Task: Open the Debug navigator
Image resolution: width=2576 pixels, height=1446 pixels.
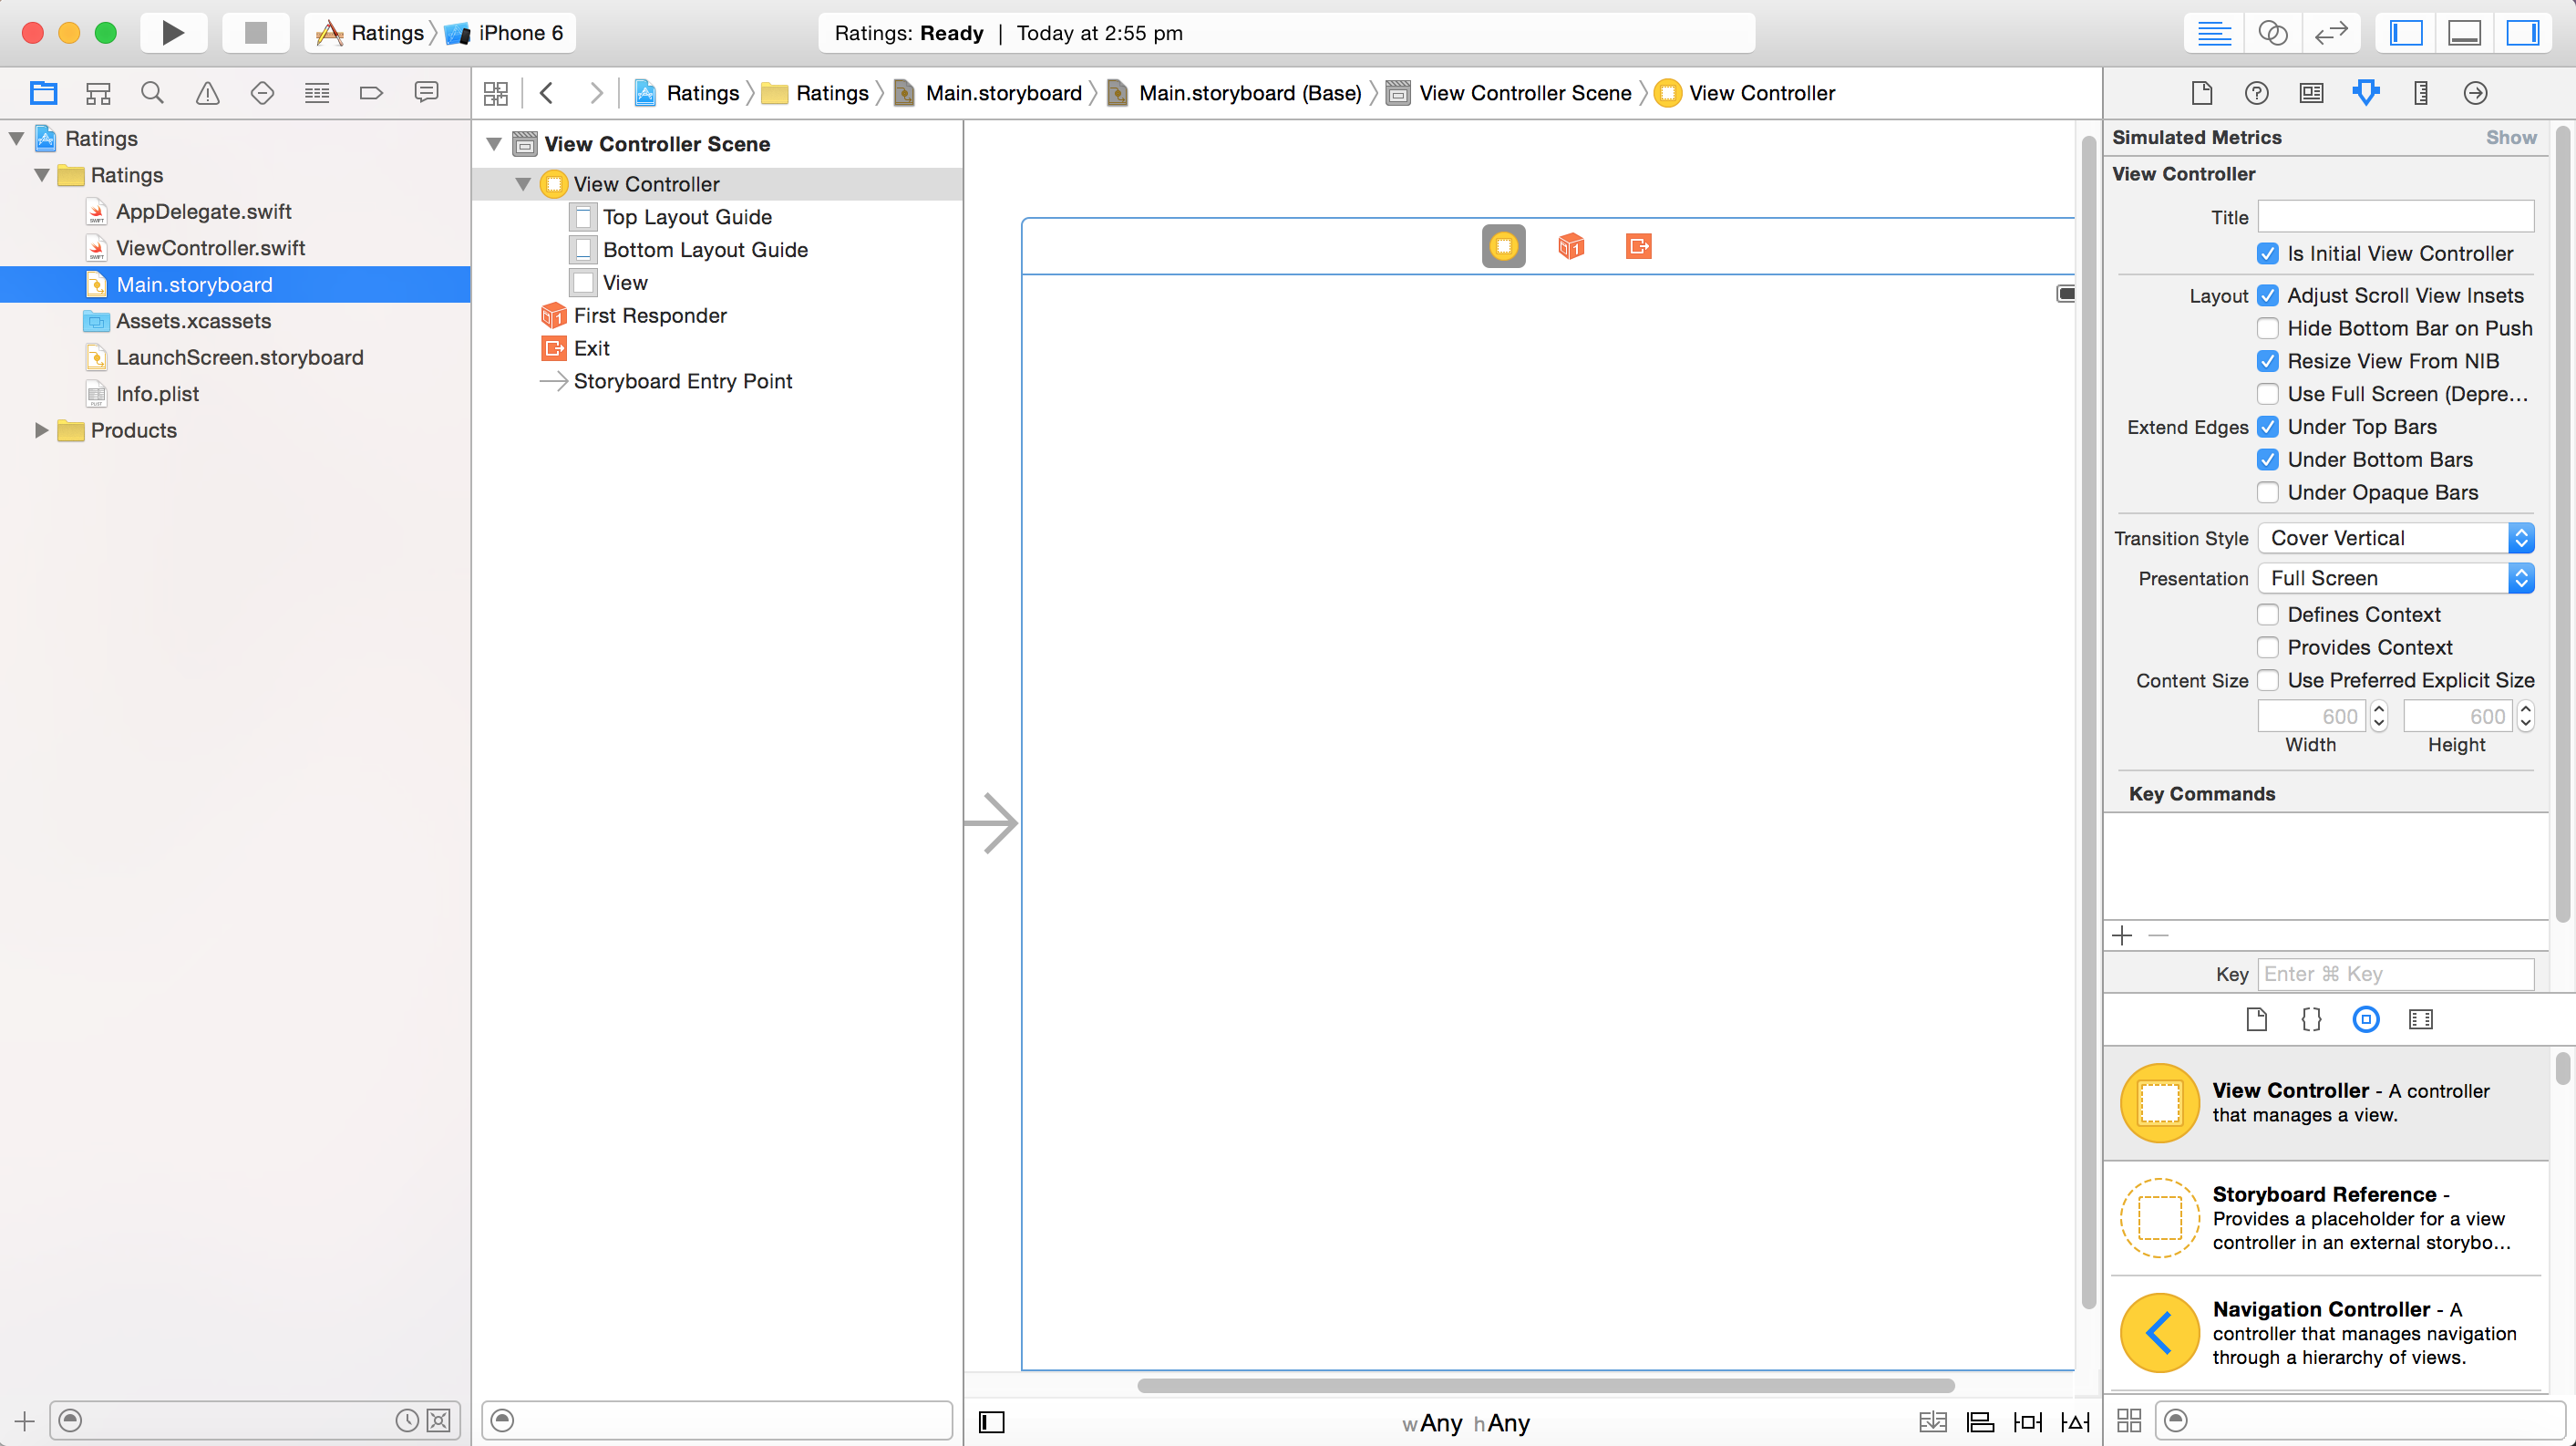Action: pos(317,93)
